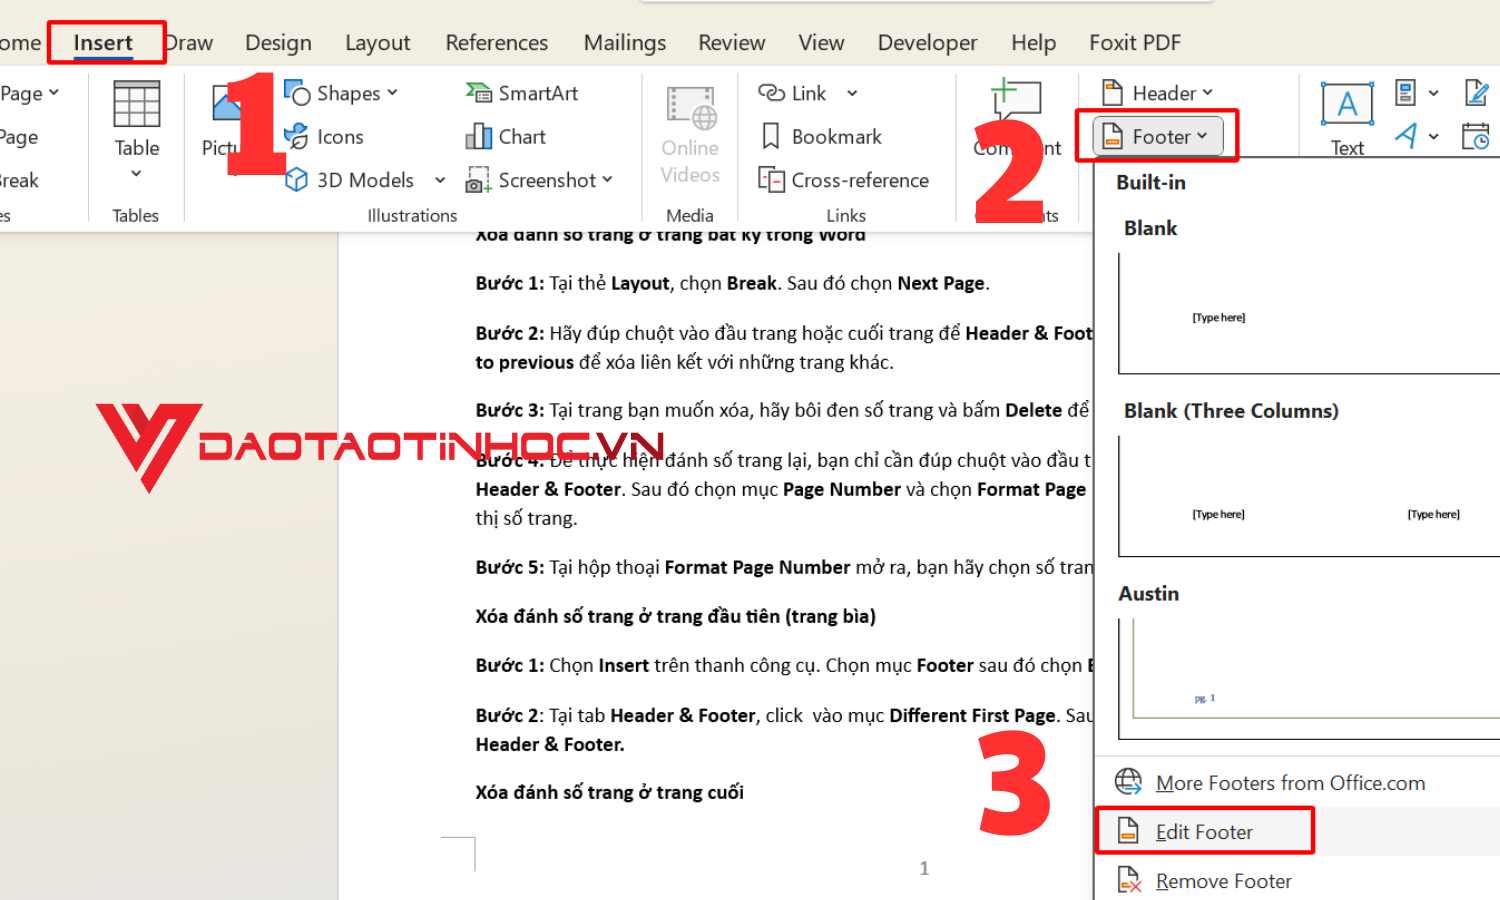The image size is (1500, 900).
Task: Click the line 'Bước 1: Tại thẻ Layout'
Action: pos(733,283)
